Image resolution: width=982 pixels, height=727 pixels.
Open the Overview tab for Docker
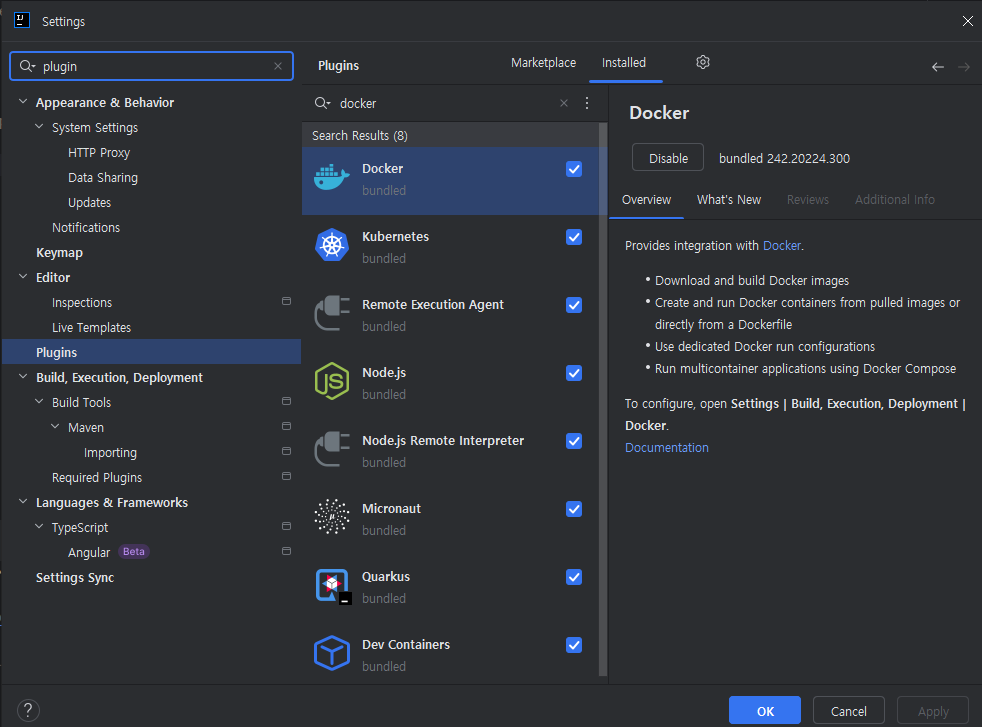point(646,200)
